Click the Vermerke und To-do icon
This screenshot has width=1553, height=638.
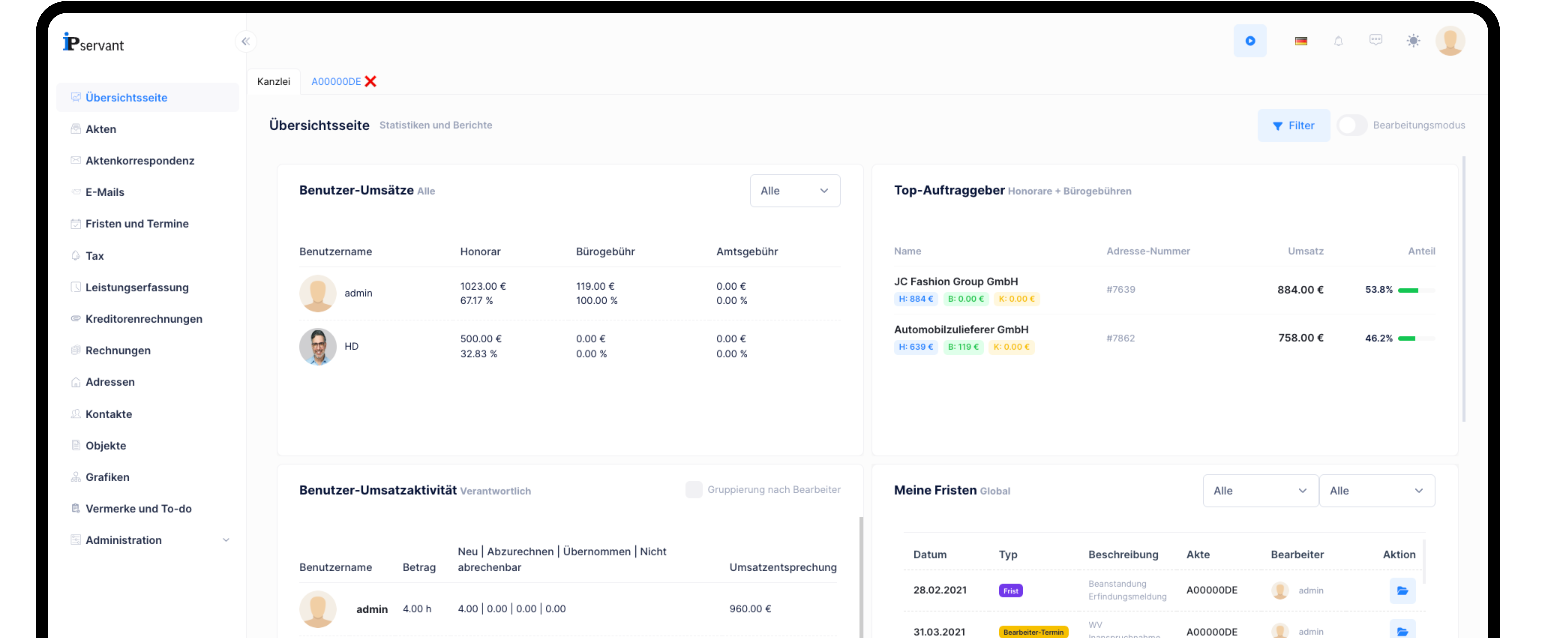[x=76, y=508]
